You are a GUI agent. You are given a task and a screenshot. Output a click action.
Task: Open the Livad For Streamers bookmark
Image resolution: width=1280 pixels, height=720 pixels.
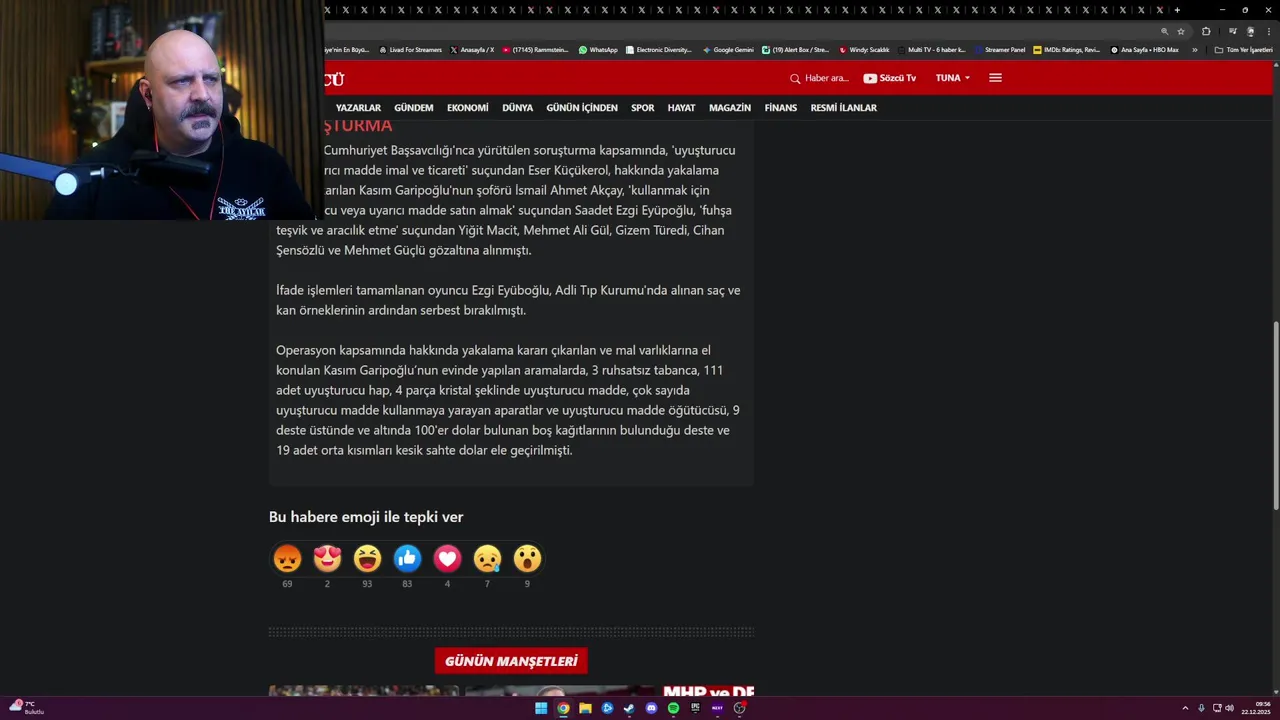[x=411, y=50]
